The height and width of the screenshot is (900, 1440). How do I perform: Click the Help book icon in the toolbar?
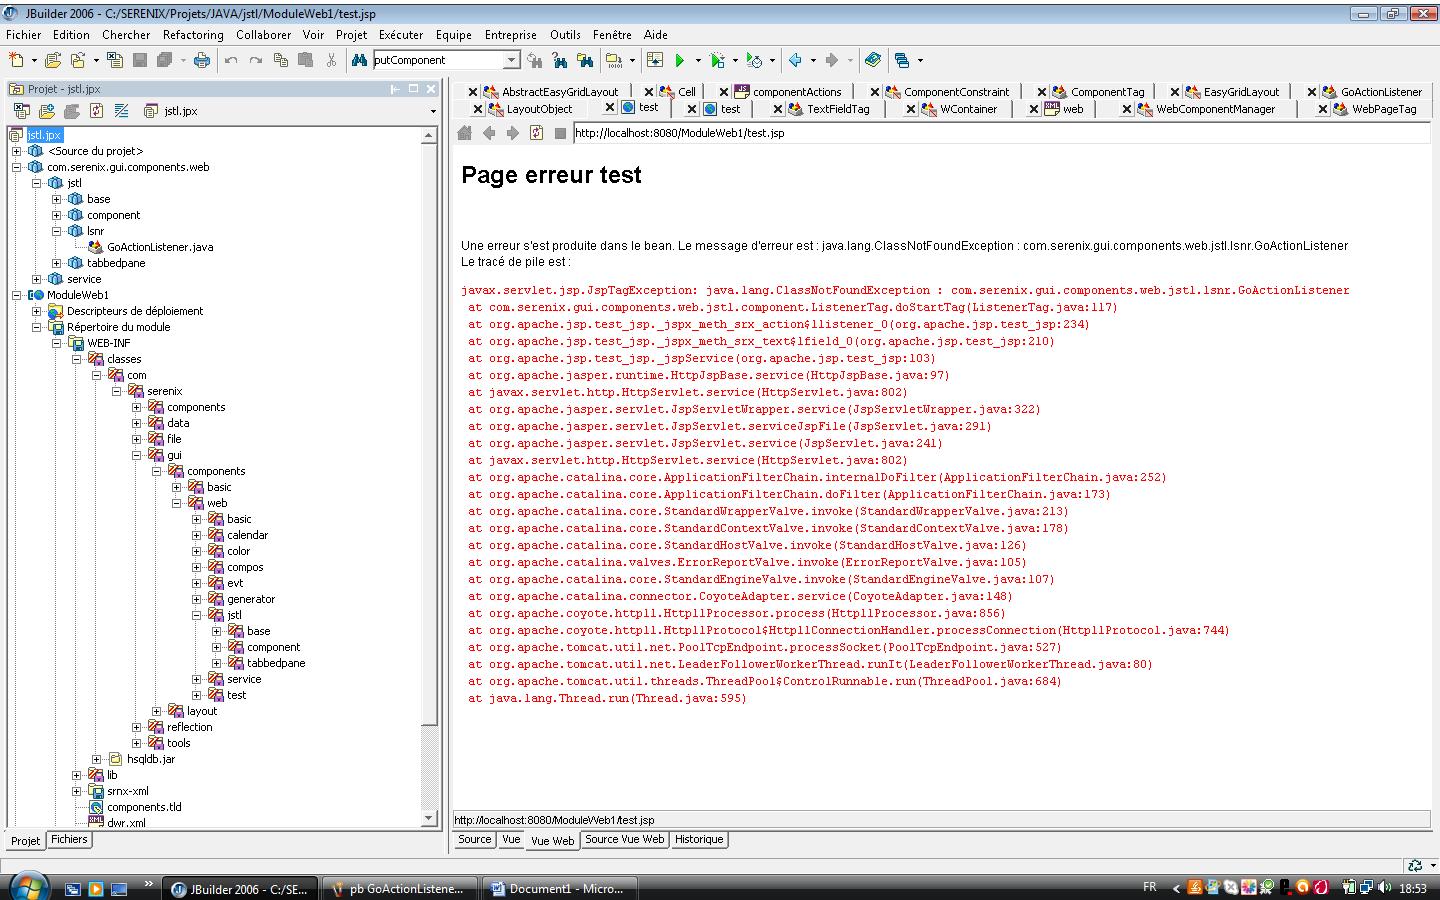pos(873,60)
